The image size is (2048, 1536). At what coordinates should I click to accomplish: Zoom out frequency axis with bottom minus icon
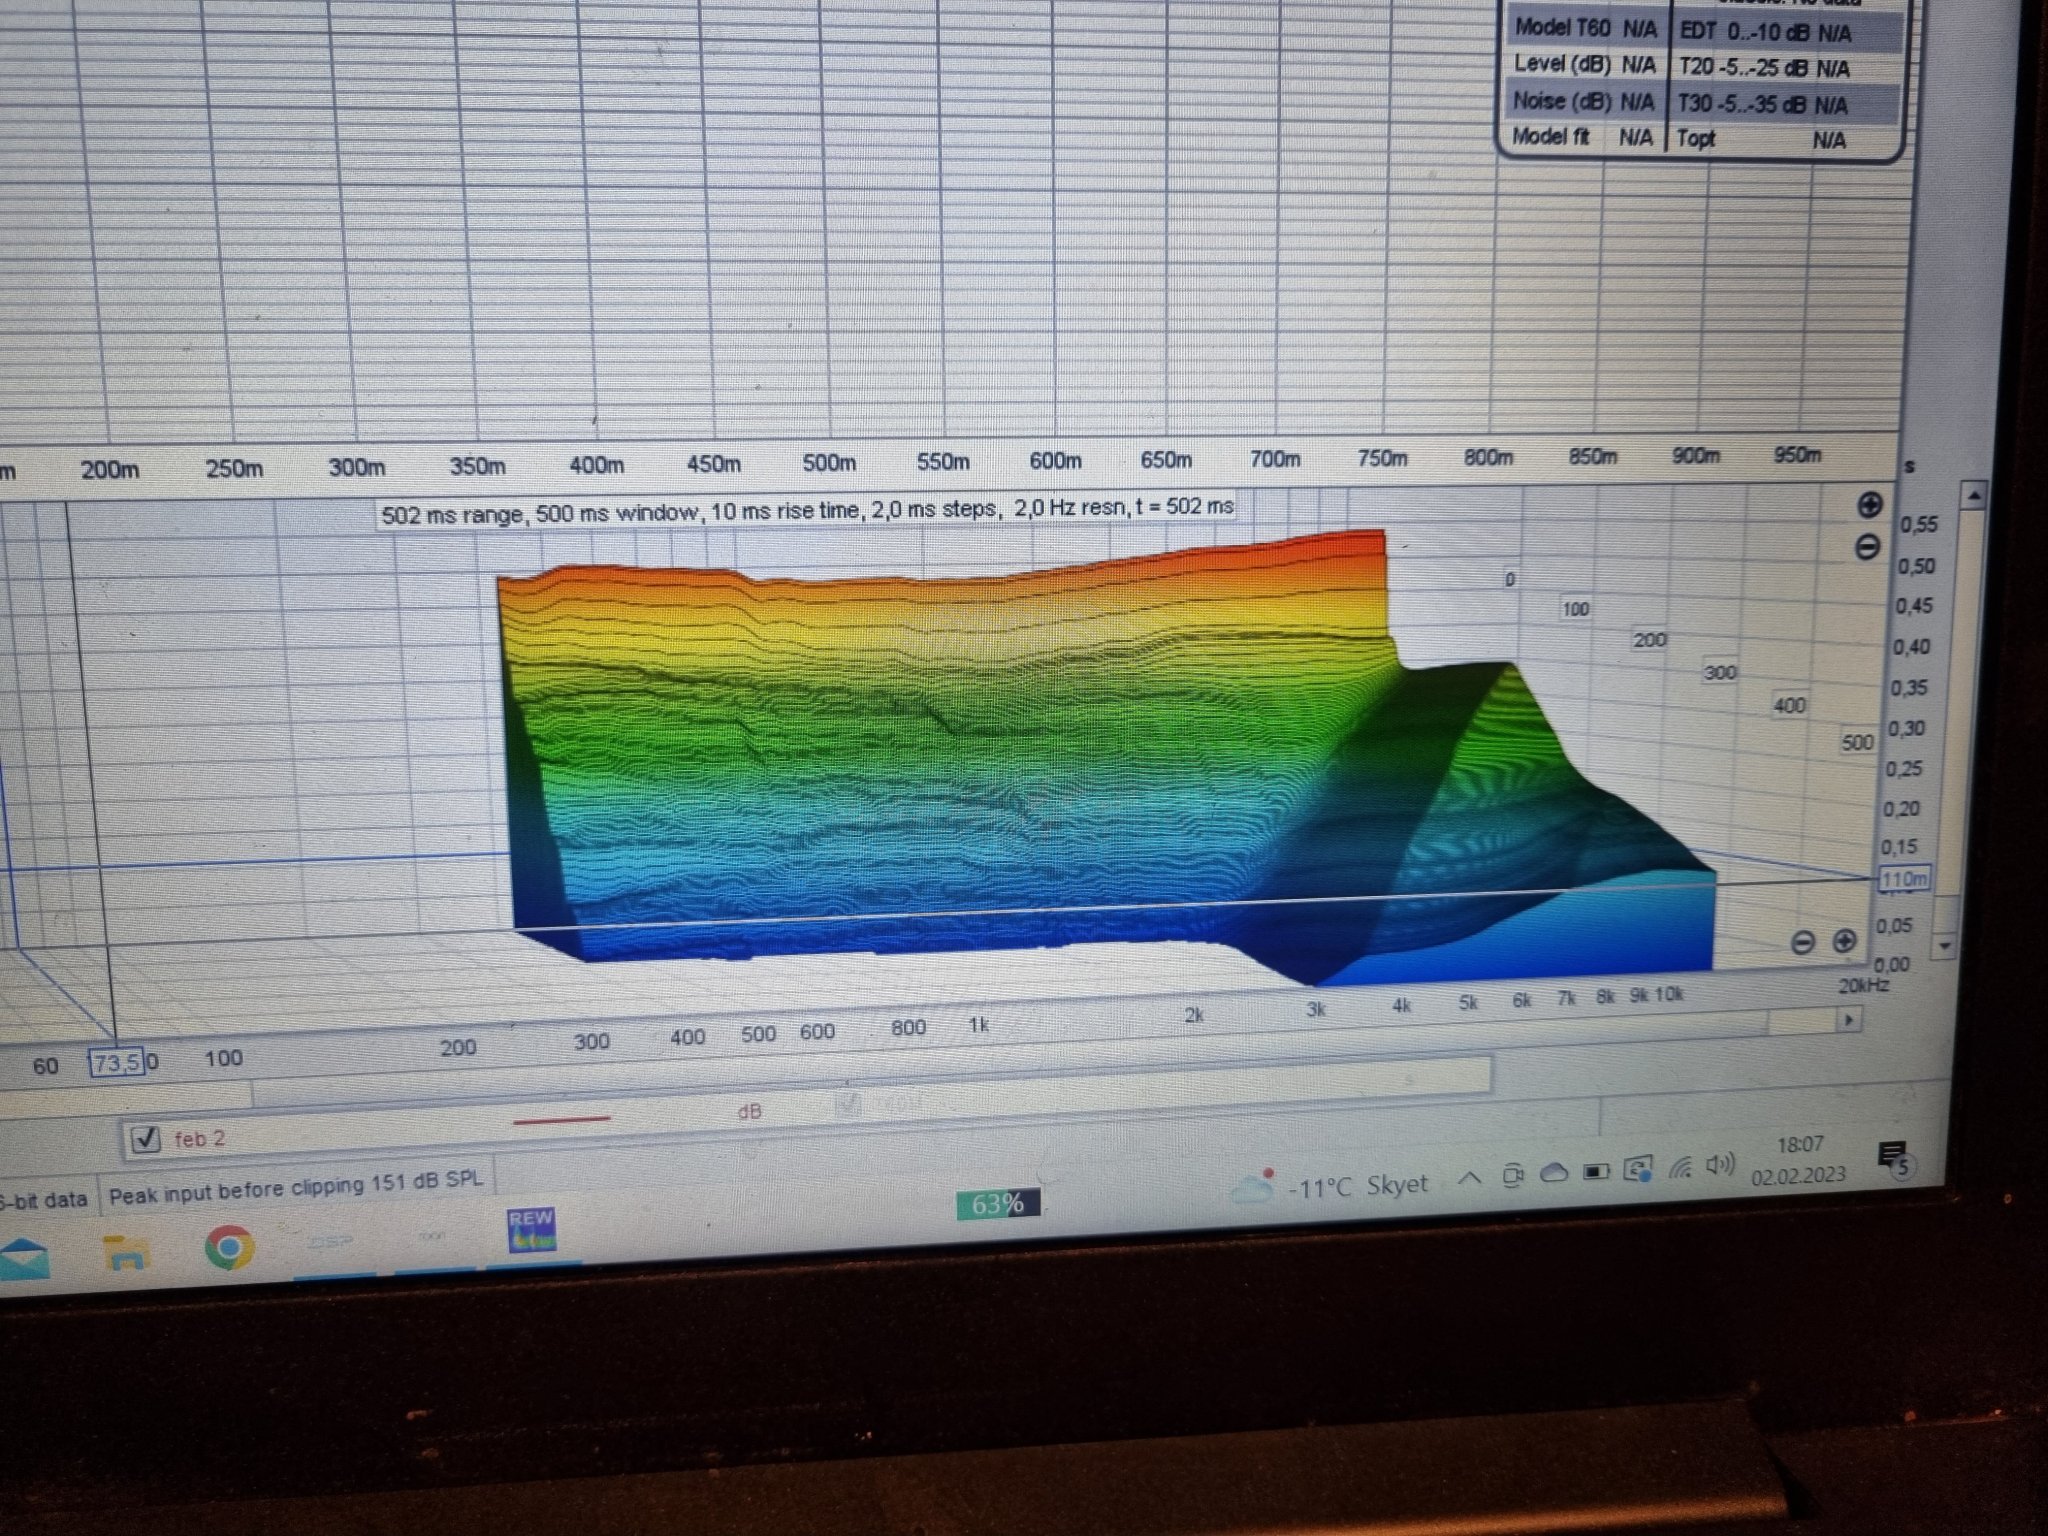(1802, 943)
